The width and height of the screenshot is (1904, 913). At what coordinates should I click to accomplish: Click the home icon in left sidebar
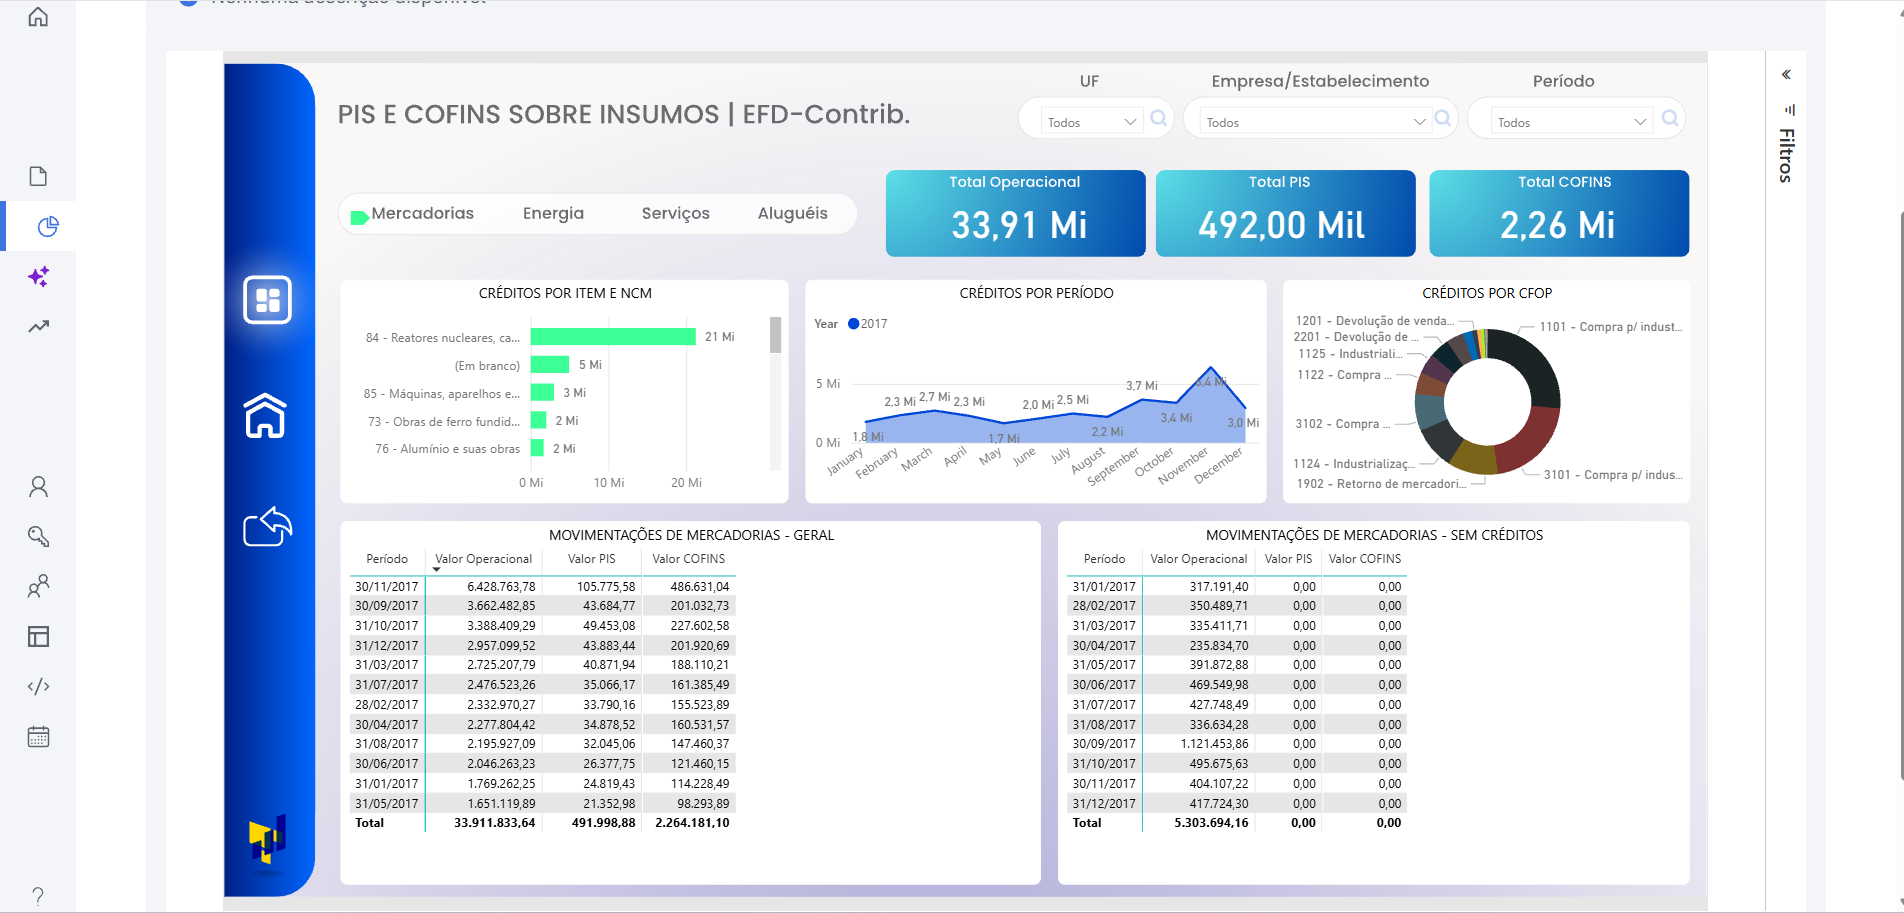(x=38, y=17)
